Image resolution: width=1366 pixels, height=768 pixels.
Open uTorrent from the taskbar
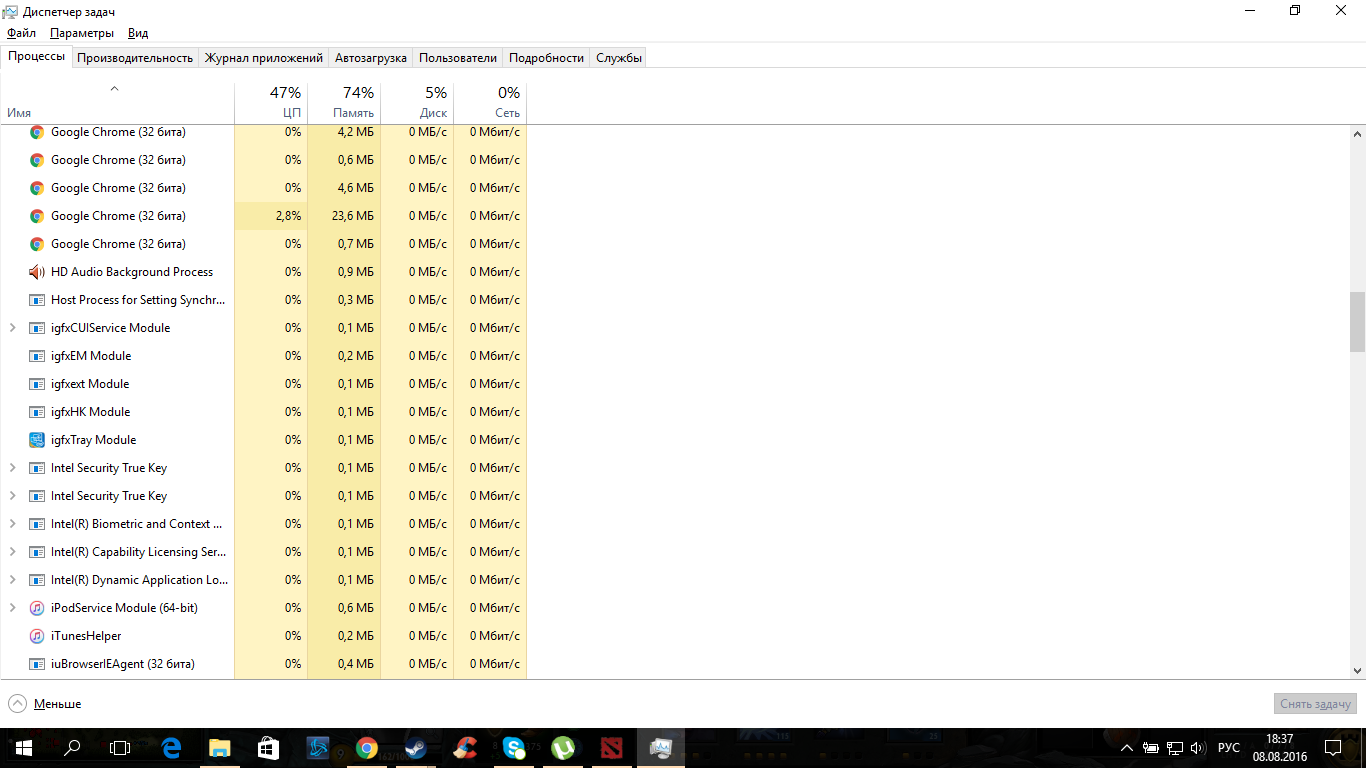click(x=563, y=747)
